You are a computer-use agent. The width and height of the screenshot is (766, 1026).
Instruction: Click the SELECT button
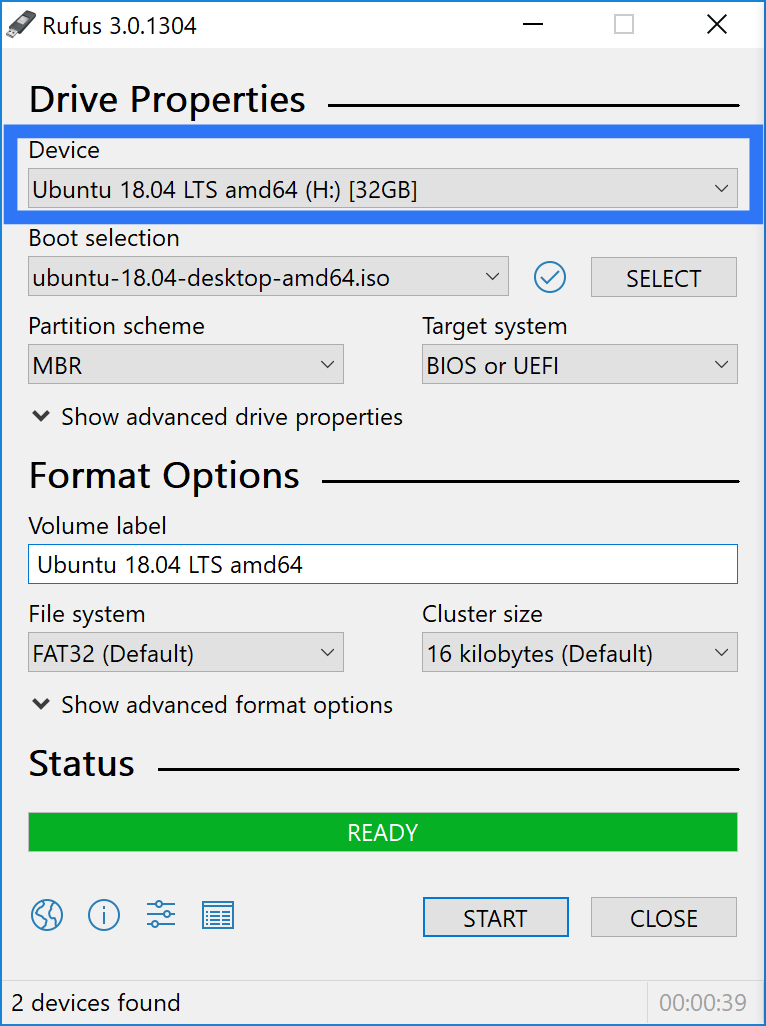(663, 277)
